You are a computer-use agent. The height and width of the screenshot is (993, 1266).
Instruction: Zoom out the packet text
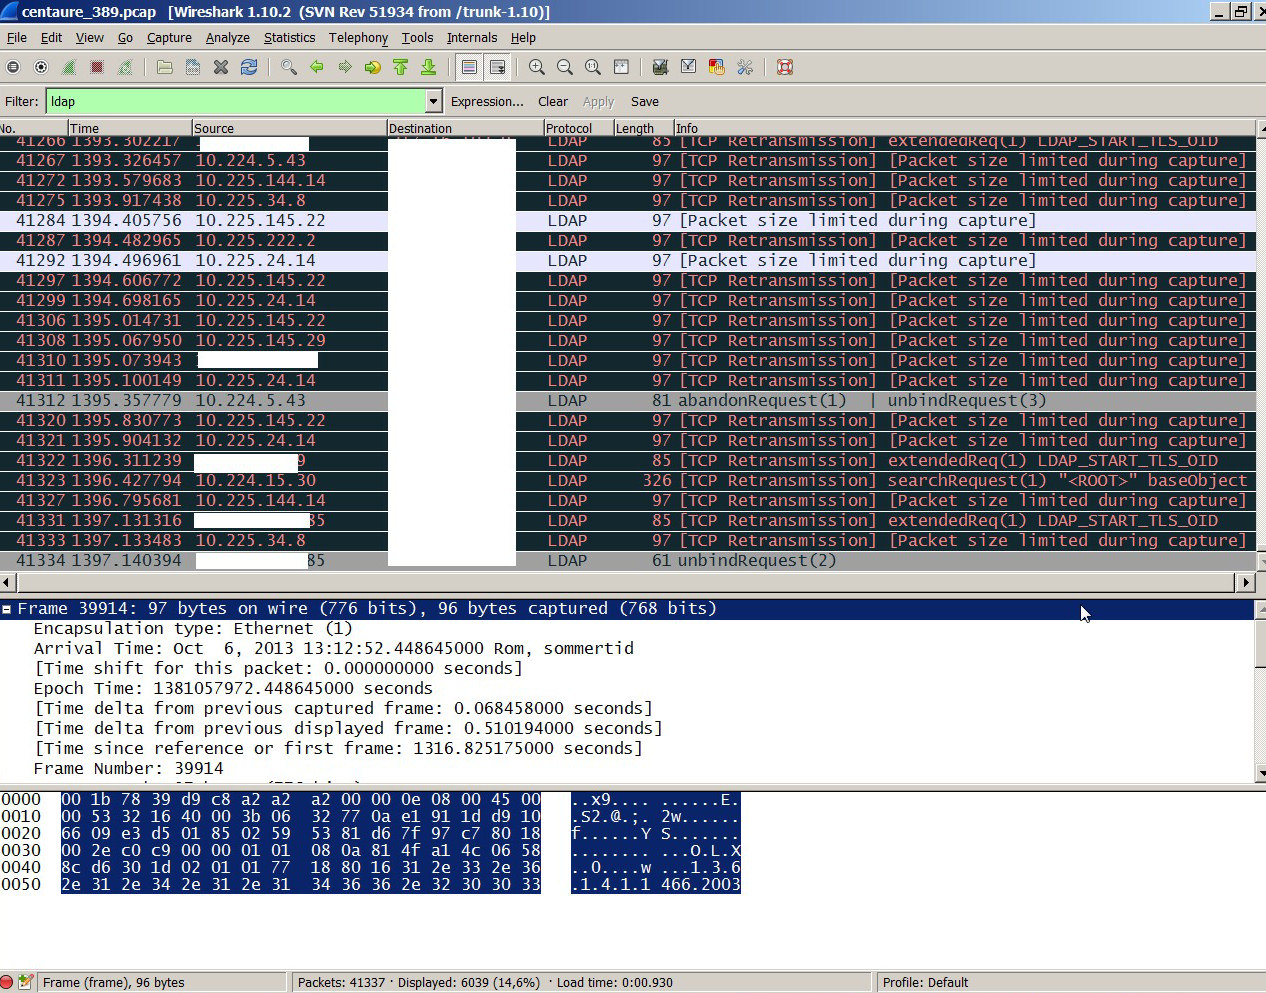pyautogui.click(x=565, y=67)
